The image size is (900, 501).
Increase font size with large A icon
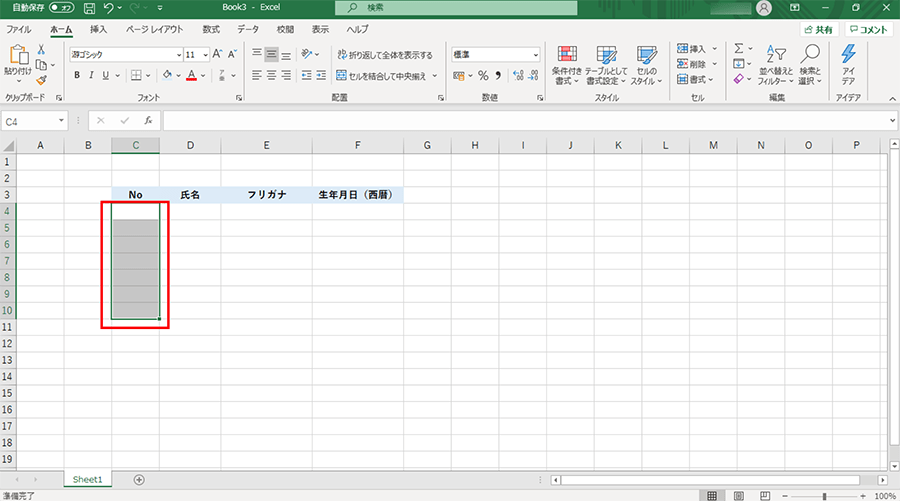[x=218, y=55]
